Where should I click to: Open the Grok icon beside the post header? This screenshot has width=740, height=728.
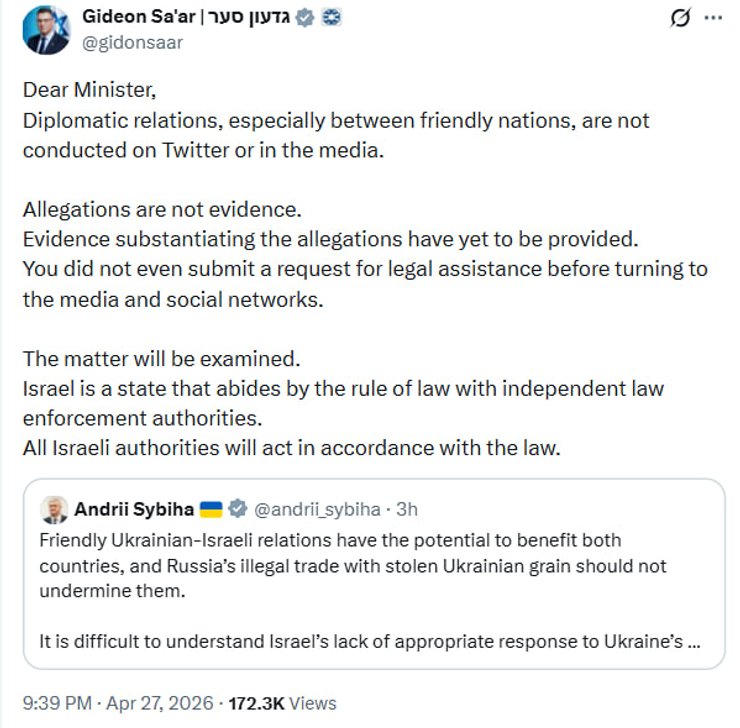(x=681, y=19)
